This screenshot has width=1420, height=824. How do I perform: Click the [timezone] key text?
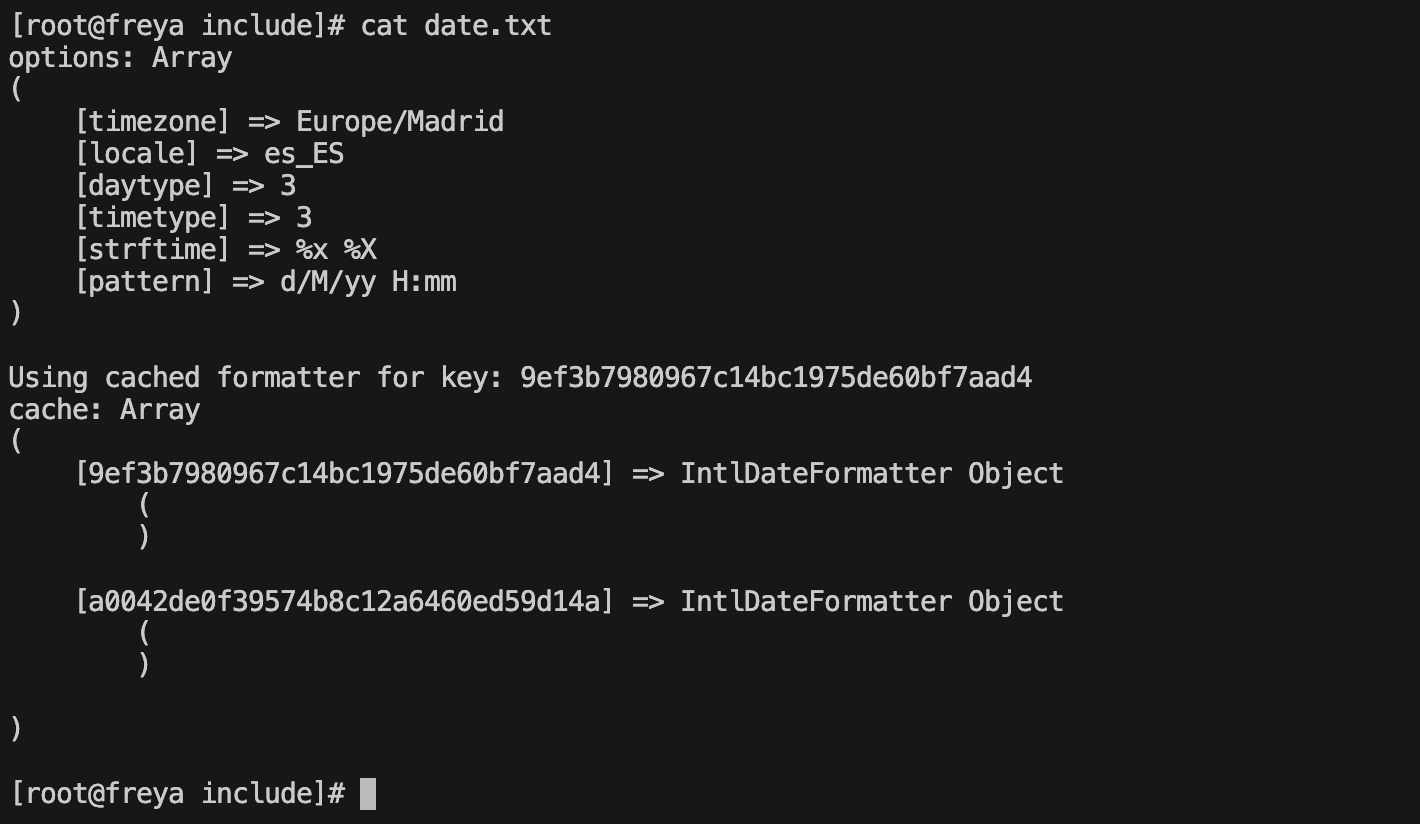(153, 122)
